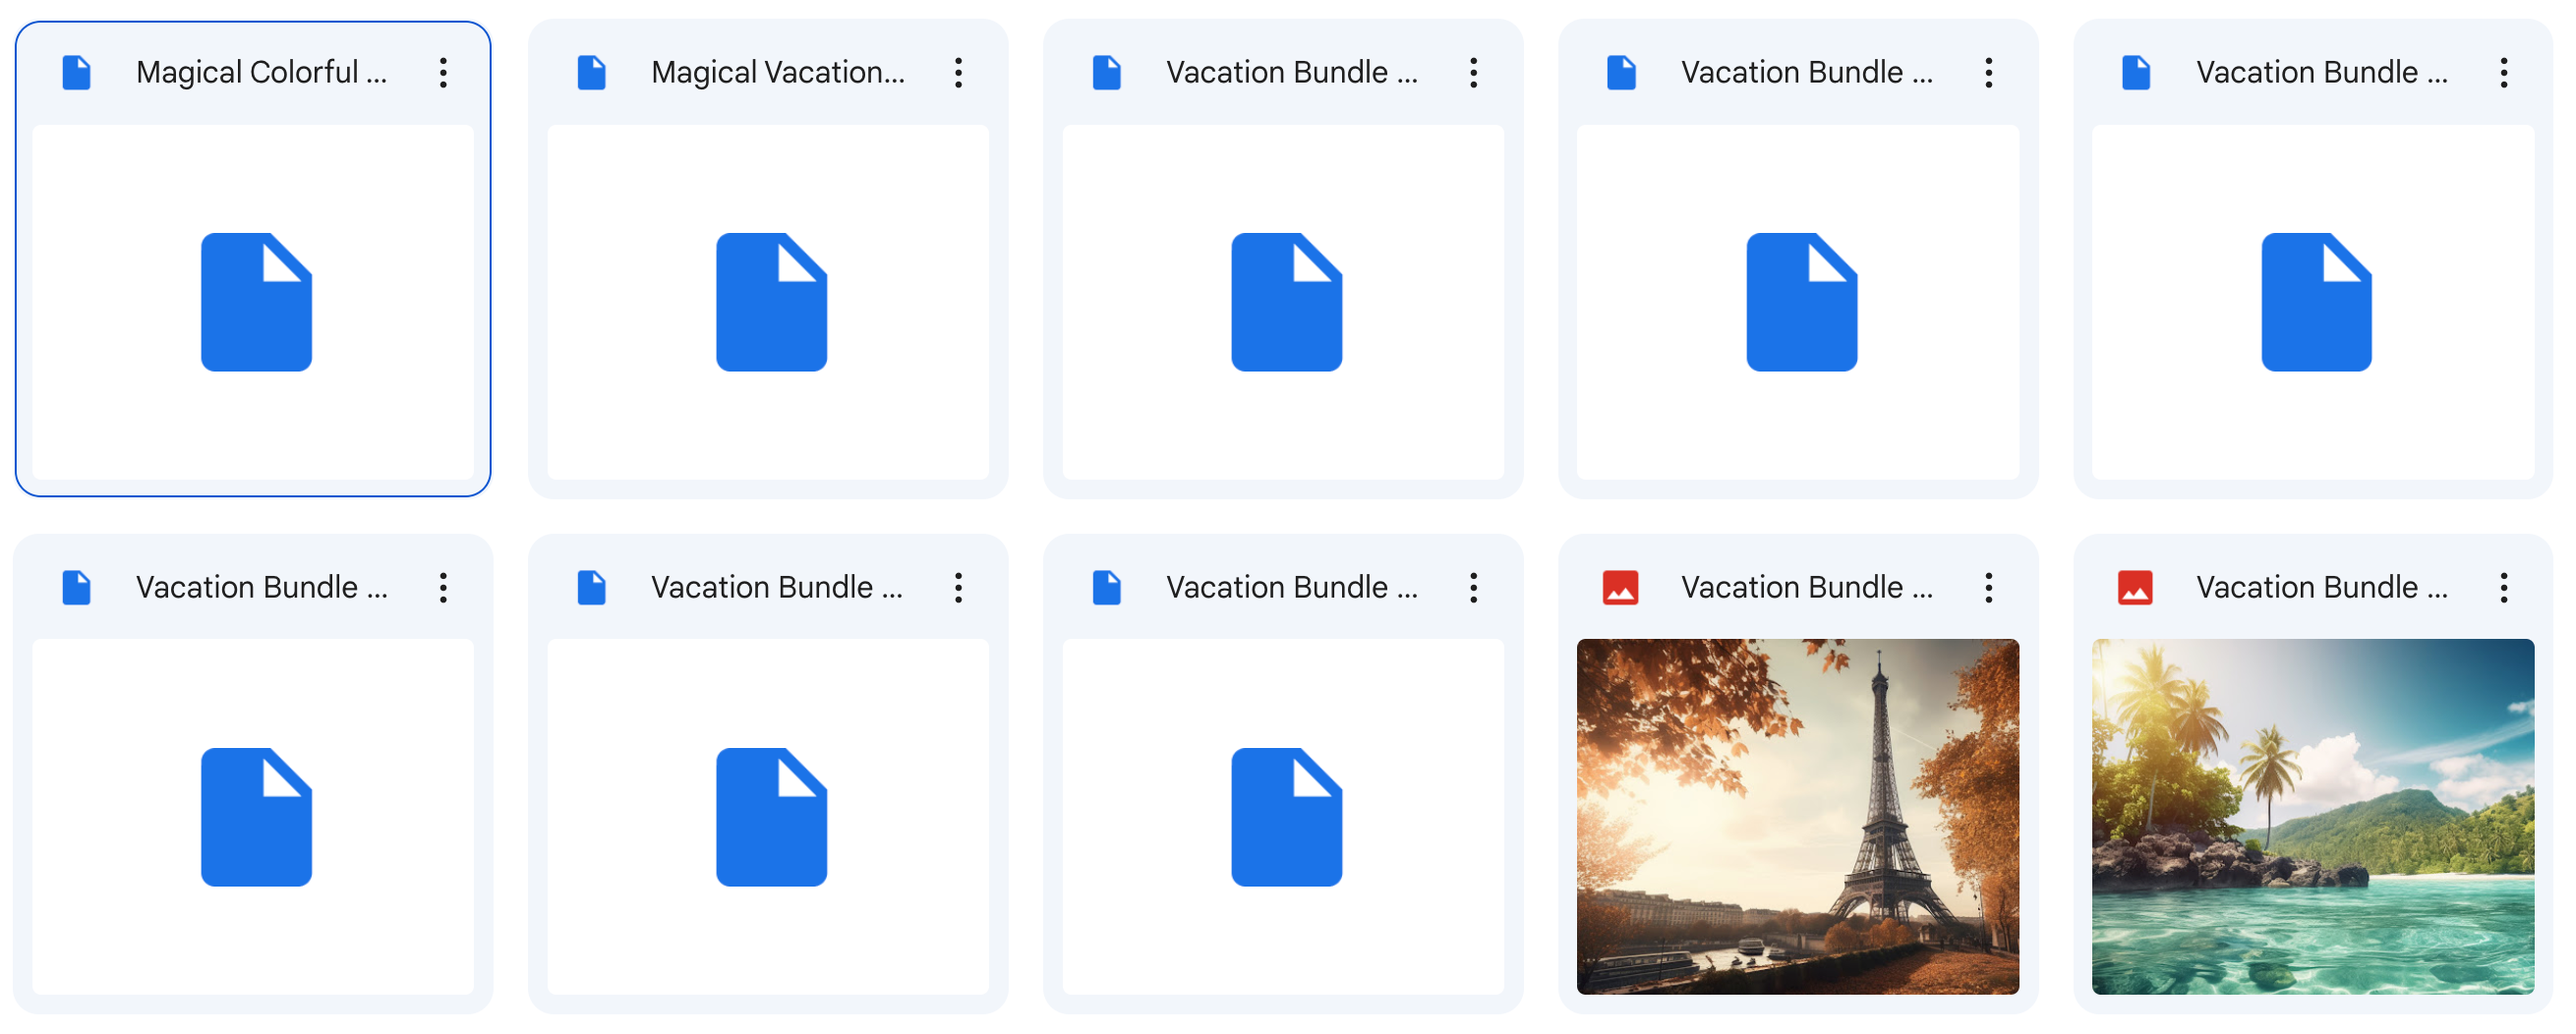Open the overflow menu for the Magical Vacation file
This screenshot has width=2576, height=1034.
point(958,71)
